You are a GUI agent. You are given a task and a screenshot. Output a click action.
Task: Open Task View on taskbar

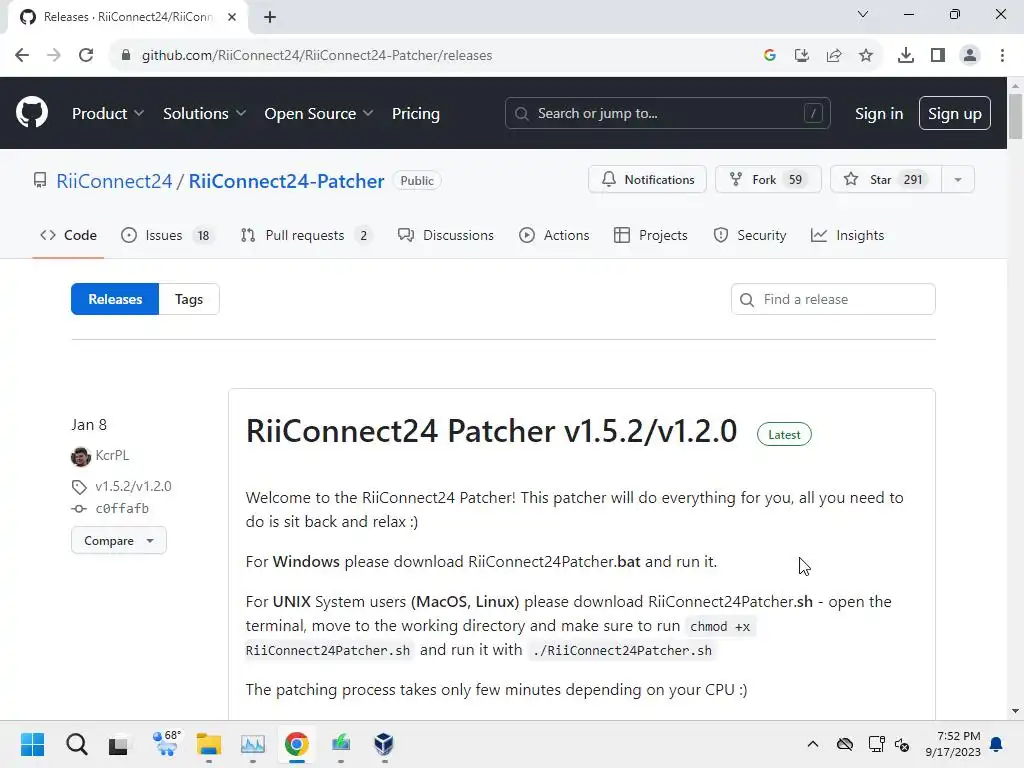[x=118, y=744]
